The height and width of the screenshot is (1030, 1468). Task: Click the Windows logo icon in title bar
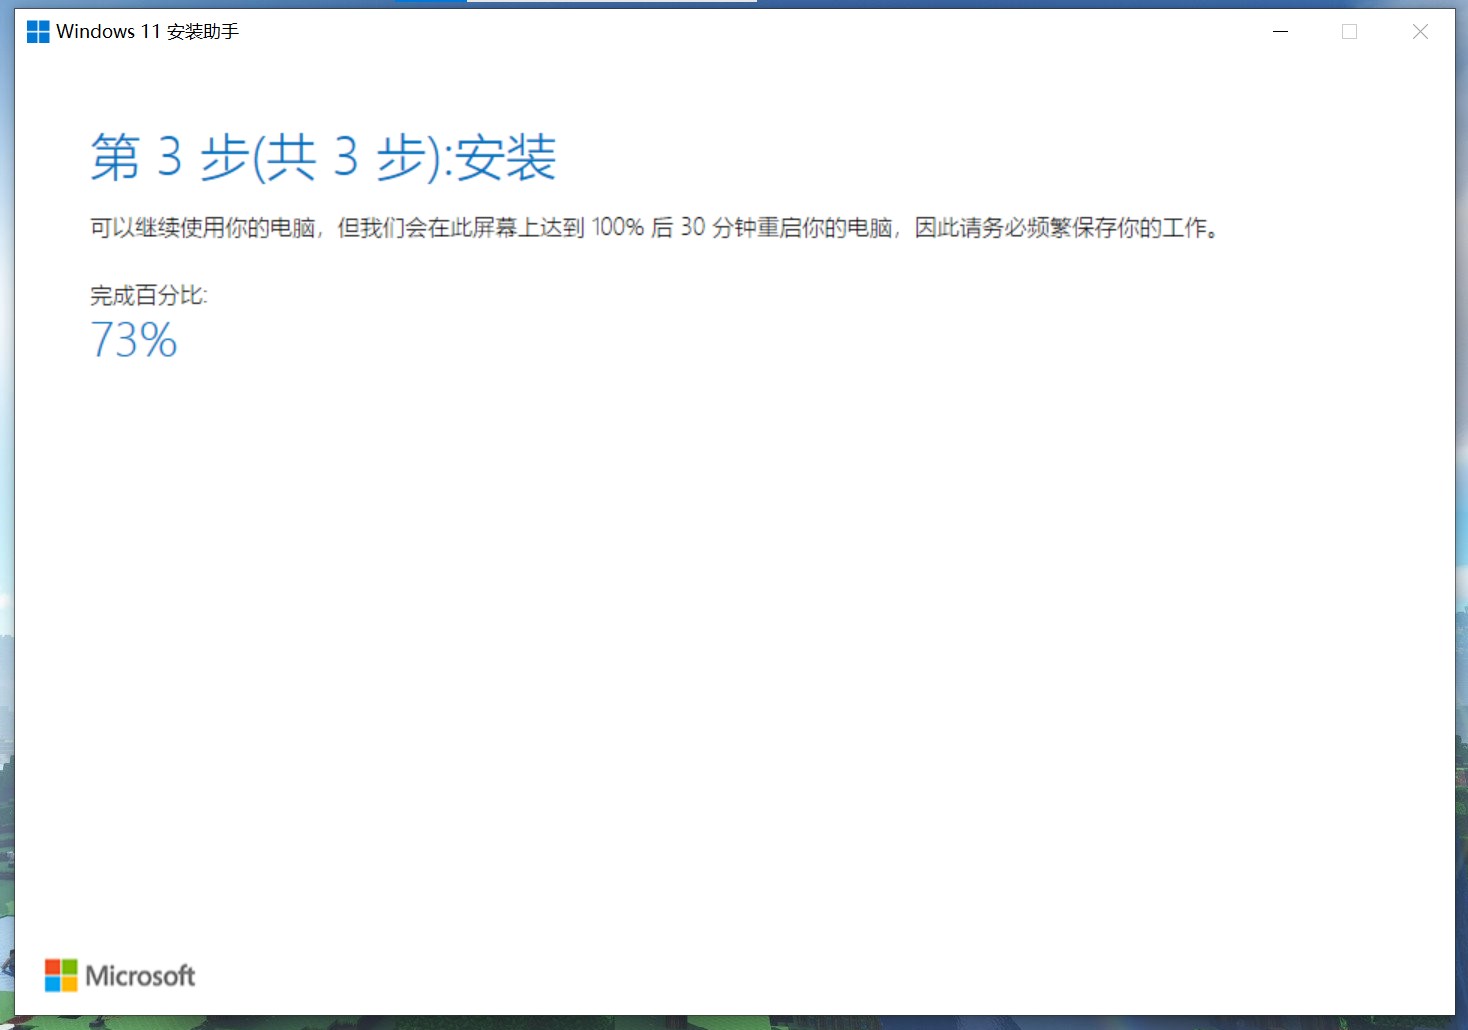click(x=38, y=32)
